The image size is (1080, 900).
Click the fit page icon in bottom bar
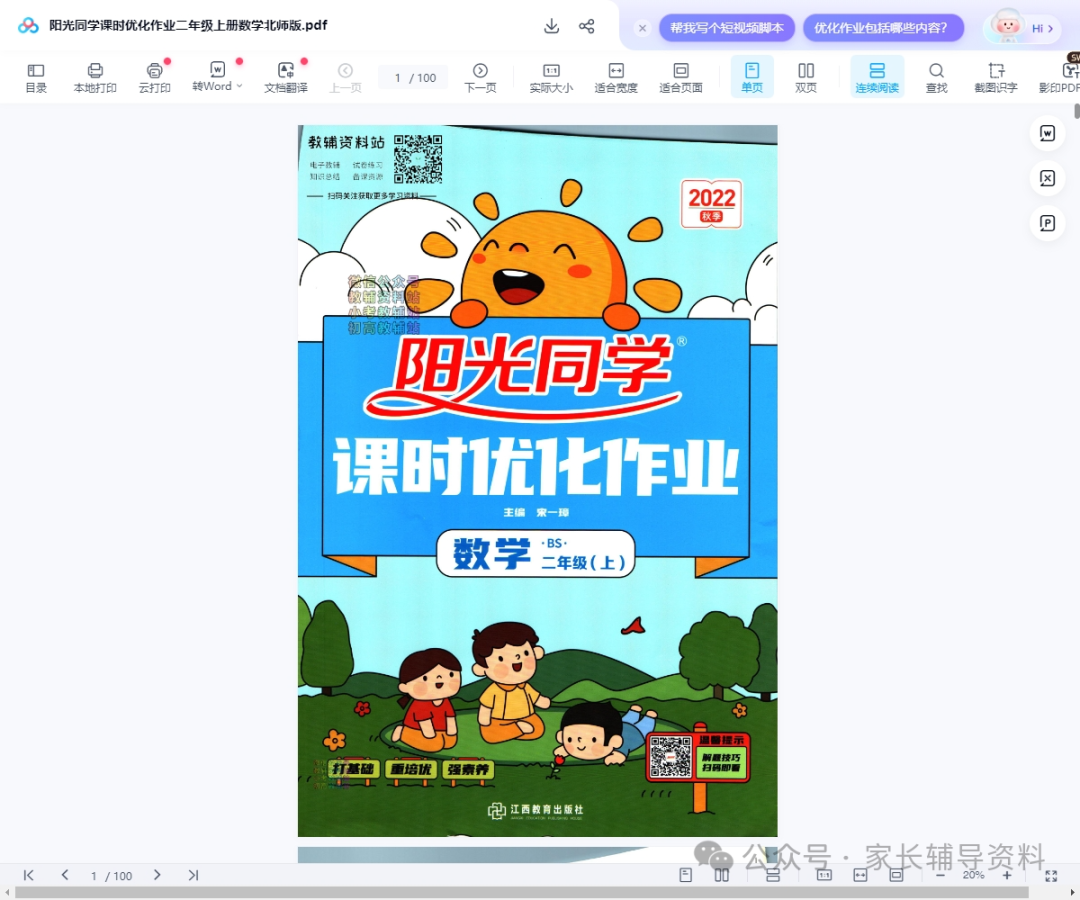(896, 875)
